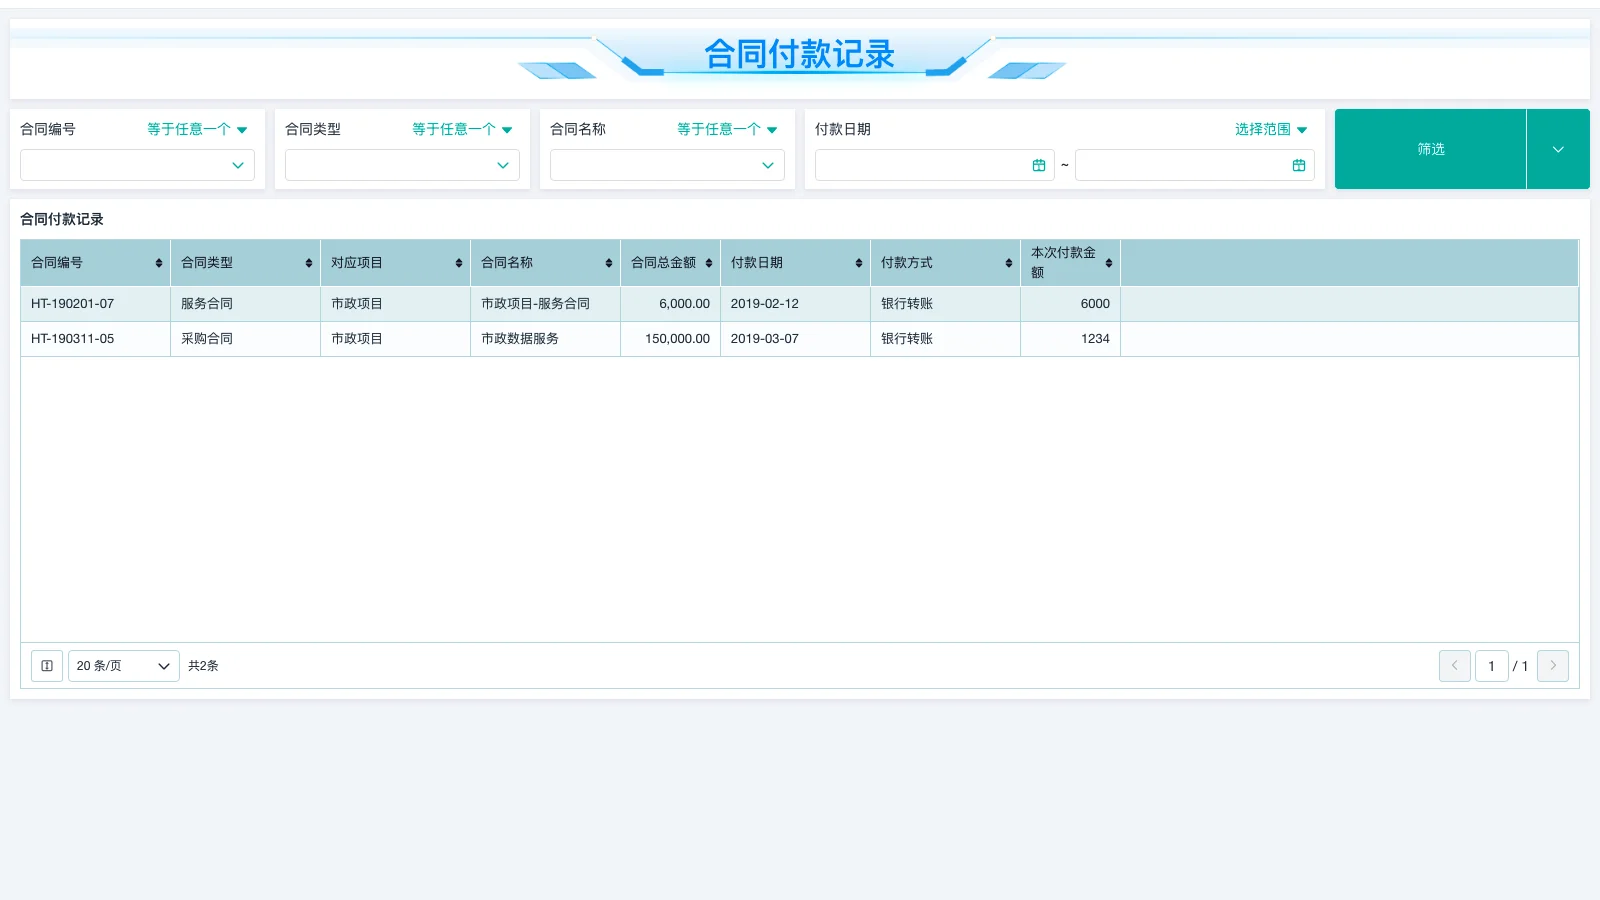The width and height of the screenshot is (1600, 900).
Task: Click the table density/size icon near pagination
Action: pyautogui.click(x=46, y=665)
